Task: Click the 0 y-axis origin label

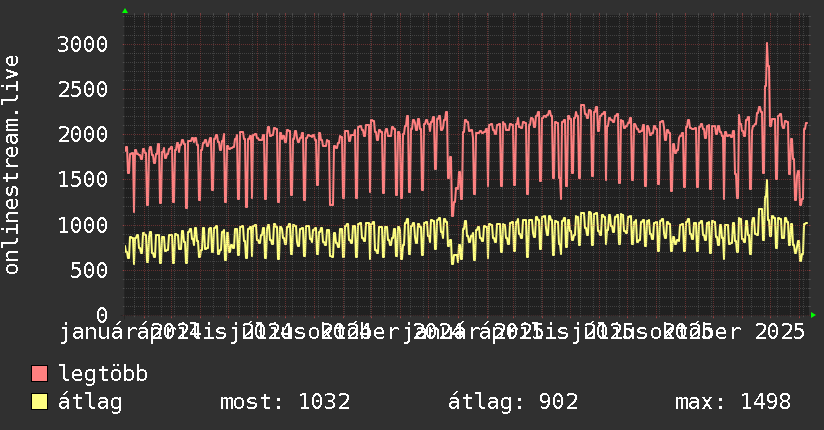Action: tap(102, 315)
